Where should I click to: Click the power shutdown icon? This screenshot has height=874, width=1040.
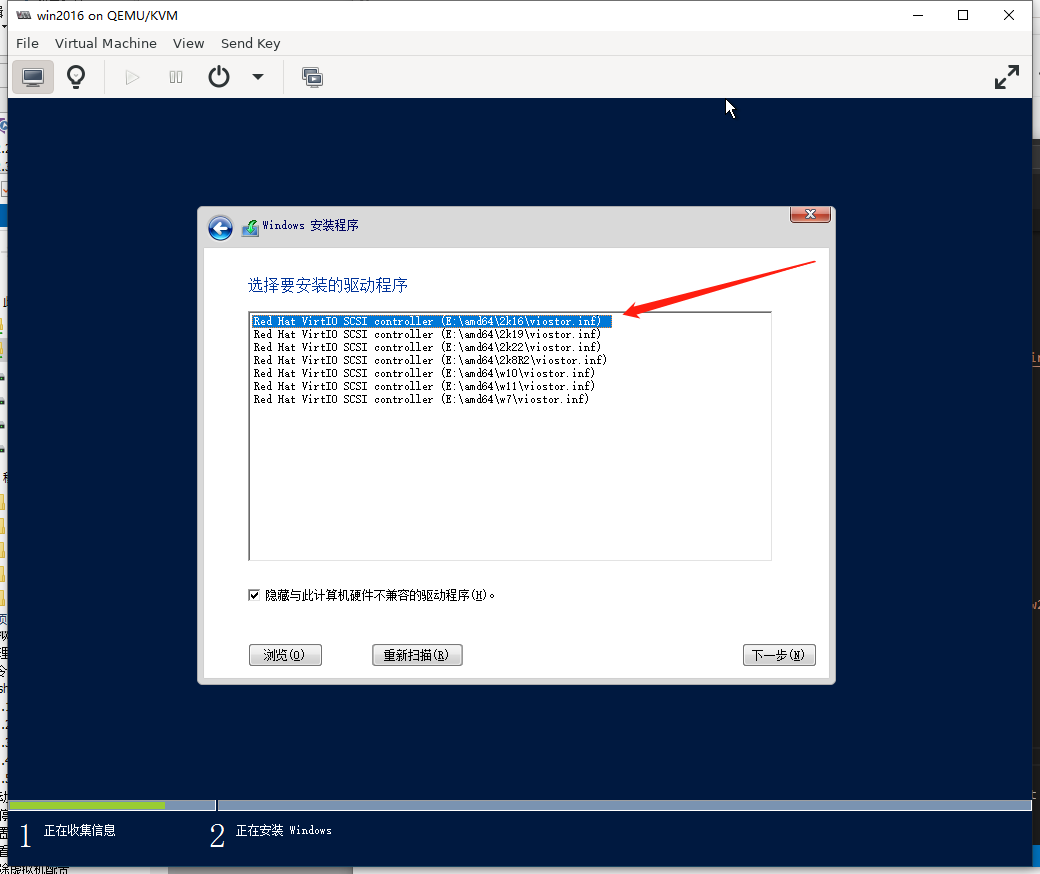219,77
